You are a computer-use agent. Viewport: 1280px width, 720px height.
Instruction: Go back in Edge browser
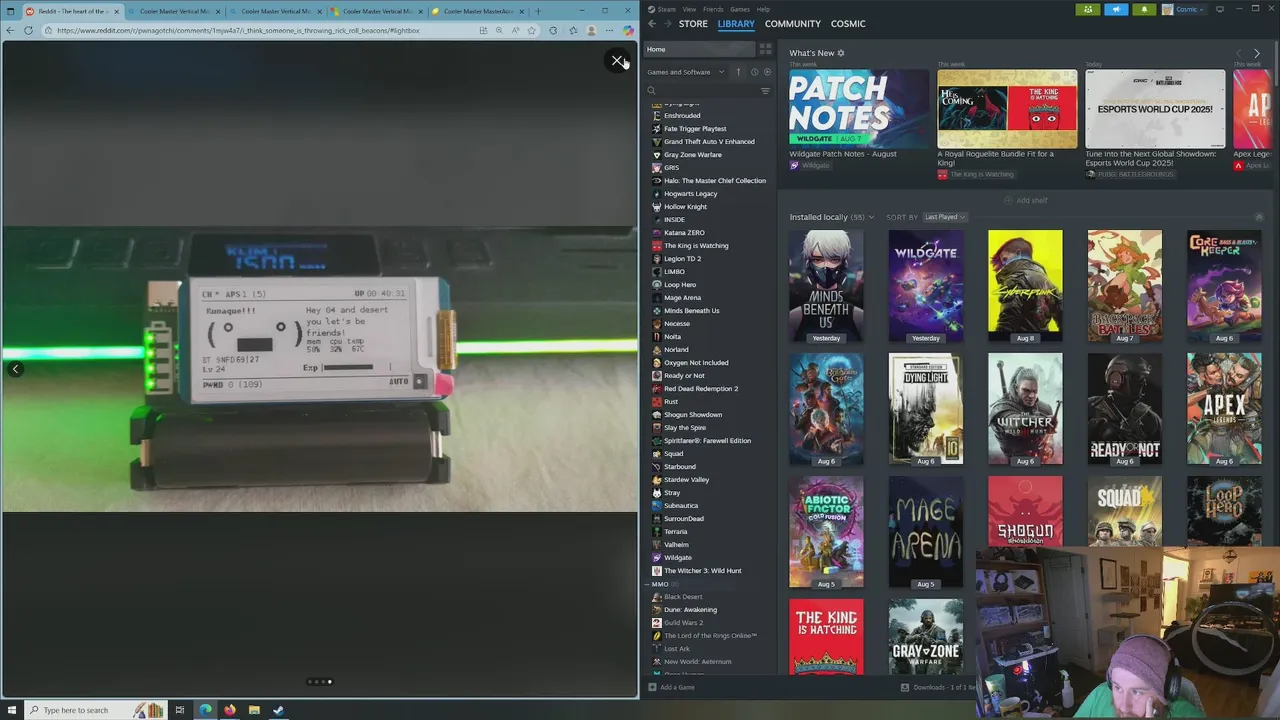pos(10,30)
